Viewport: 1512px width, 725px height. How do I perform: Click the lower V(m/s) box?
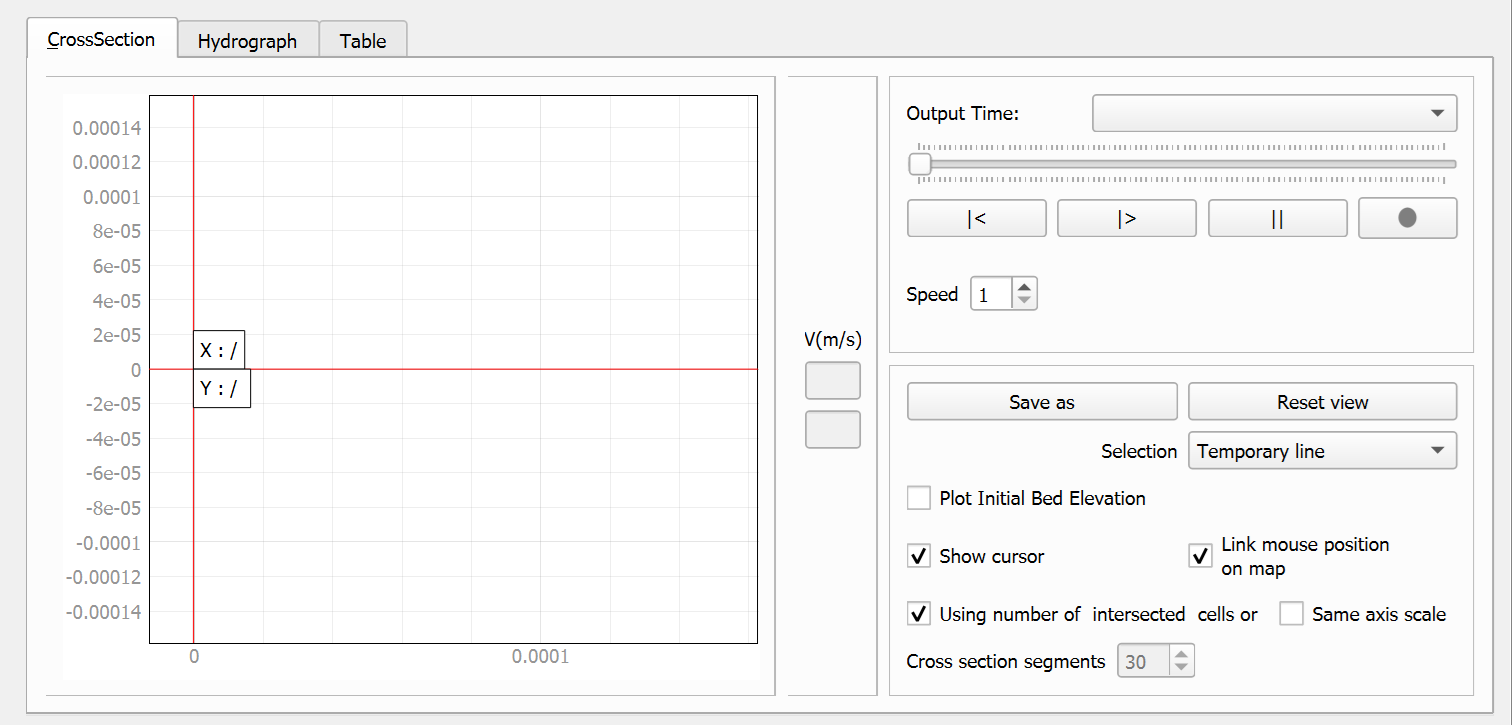tap(832, 429)
